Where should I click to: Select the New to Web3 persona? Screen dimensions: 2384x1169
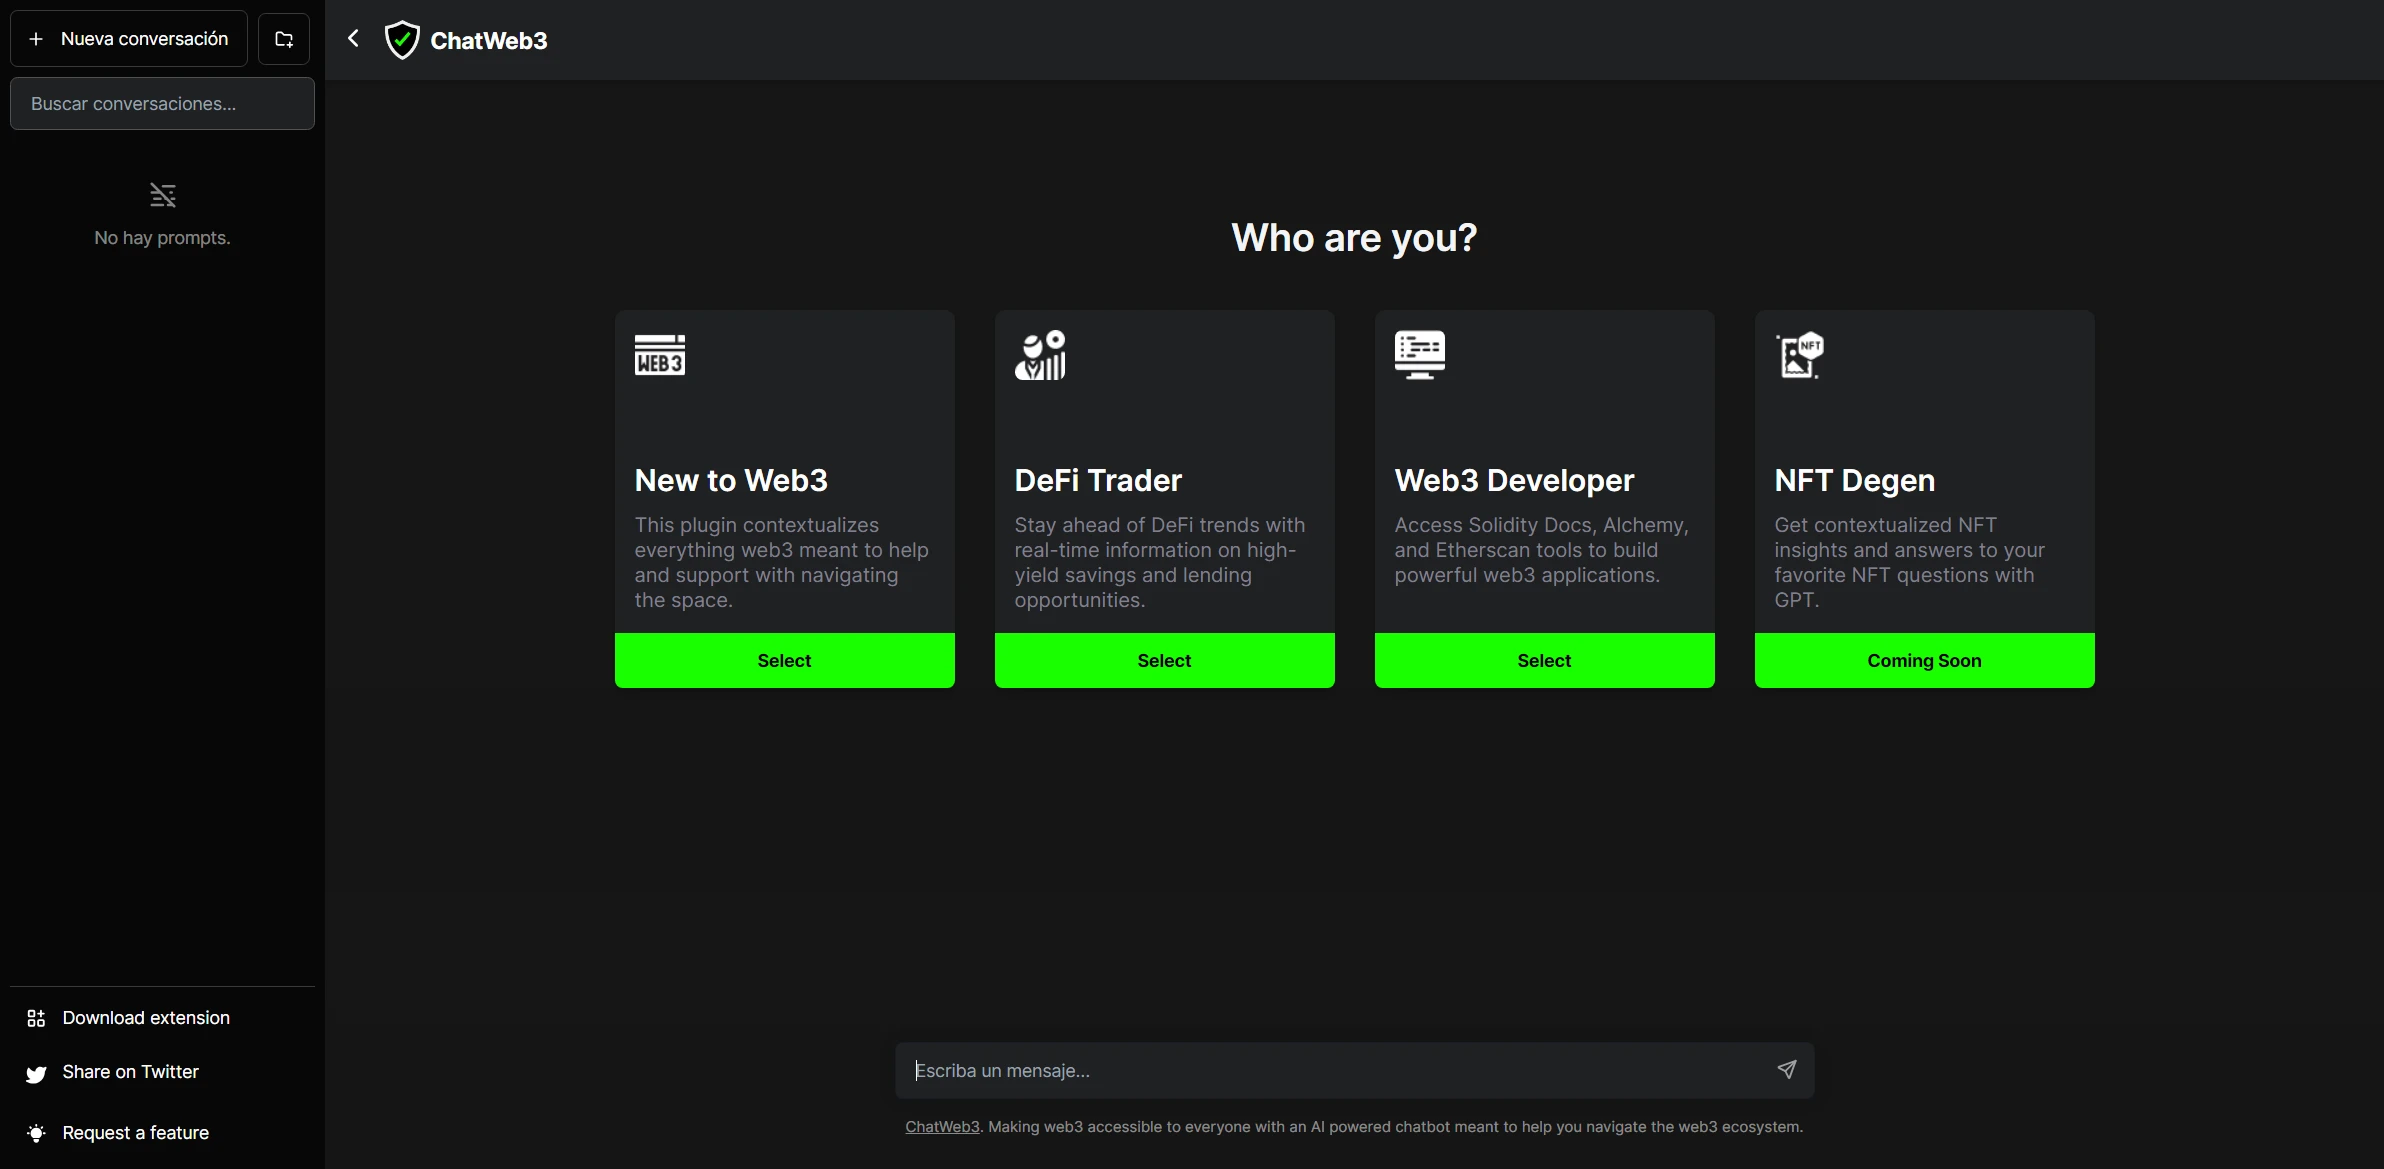click(x=785, y=661)
